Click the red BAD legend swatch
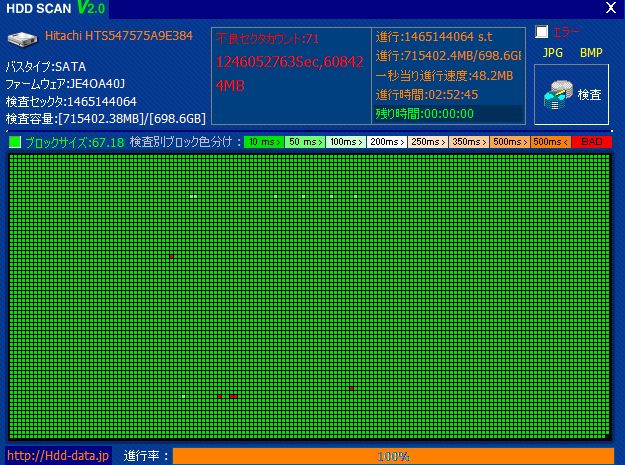Image resolution: width=625 pixels, height=465 pixels. [592, 142]
